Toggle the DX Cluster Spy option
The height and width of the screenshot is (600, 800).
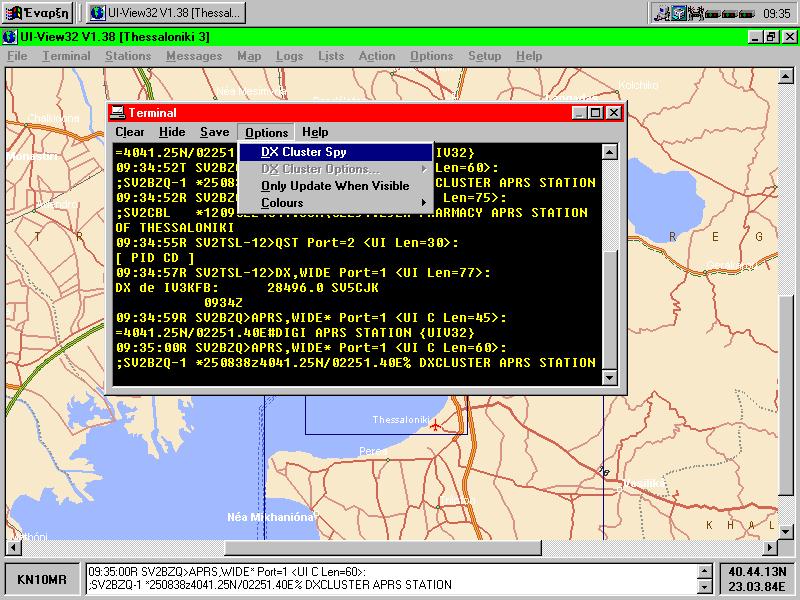point(336,152)
